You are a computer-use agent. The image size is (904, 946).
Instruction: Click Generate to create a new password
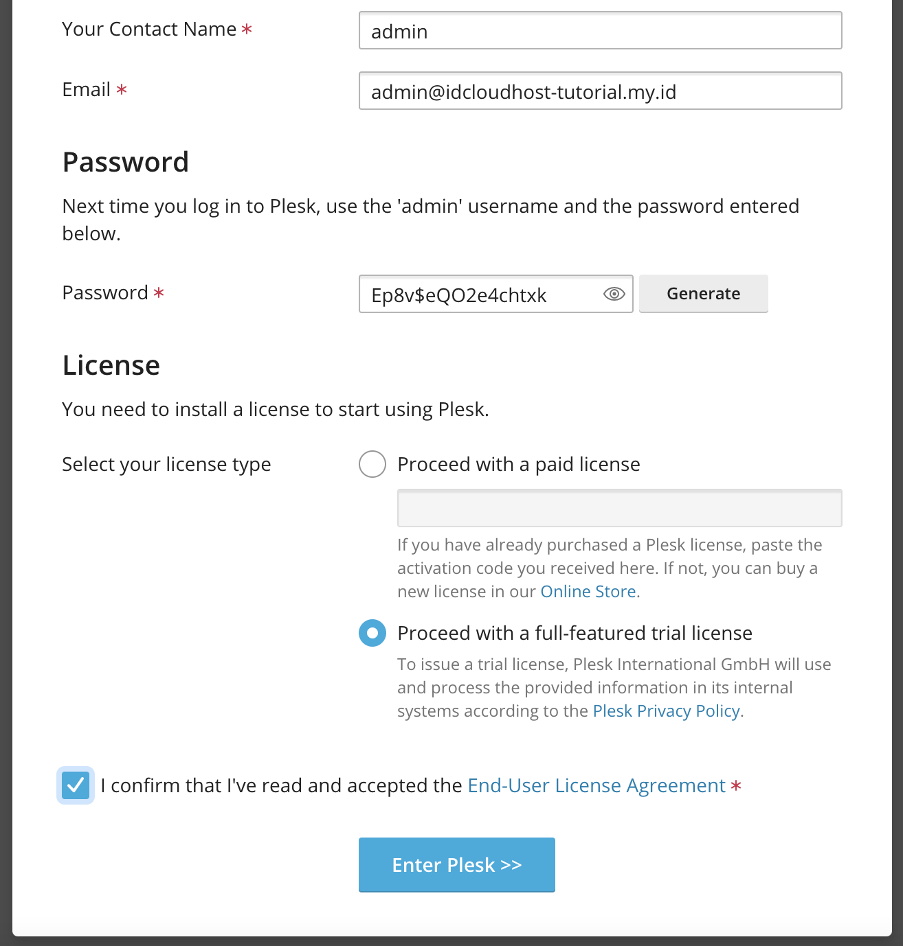coord(703,293)
